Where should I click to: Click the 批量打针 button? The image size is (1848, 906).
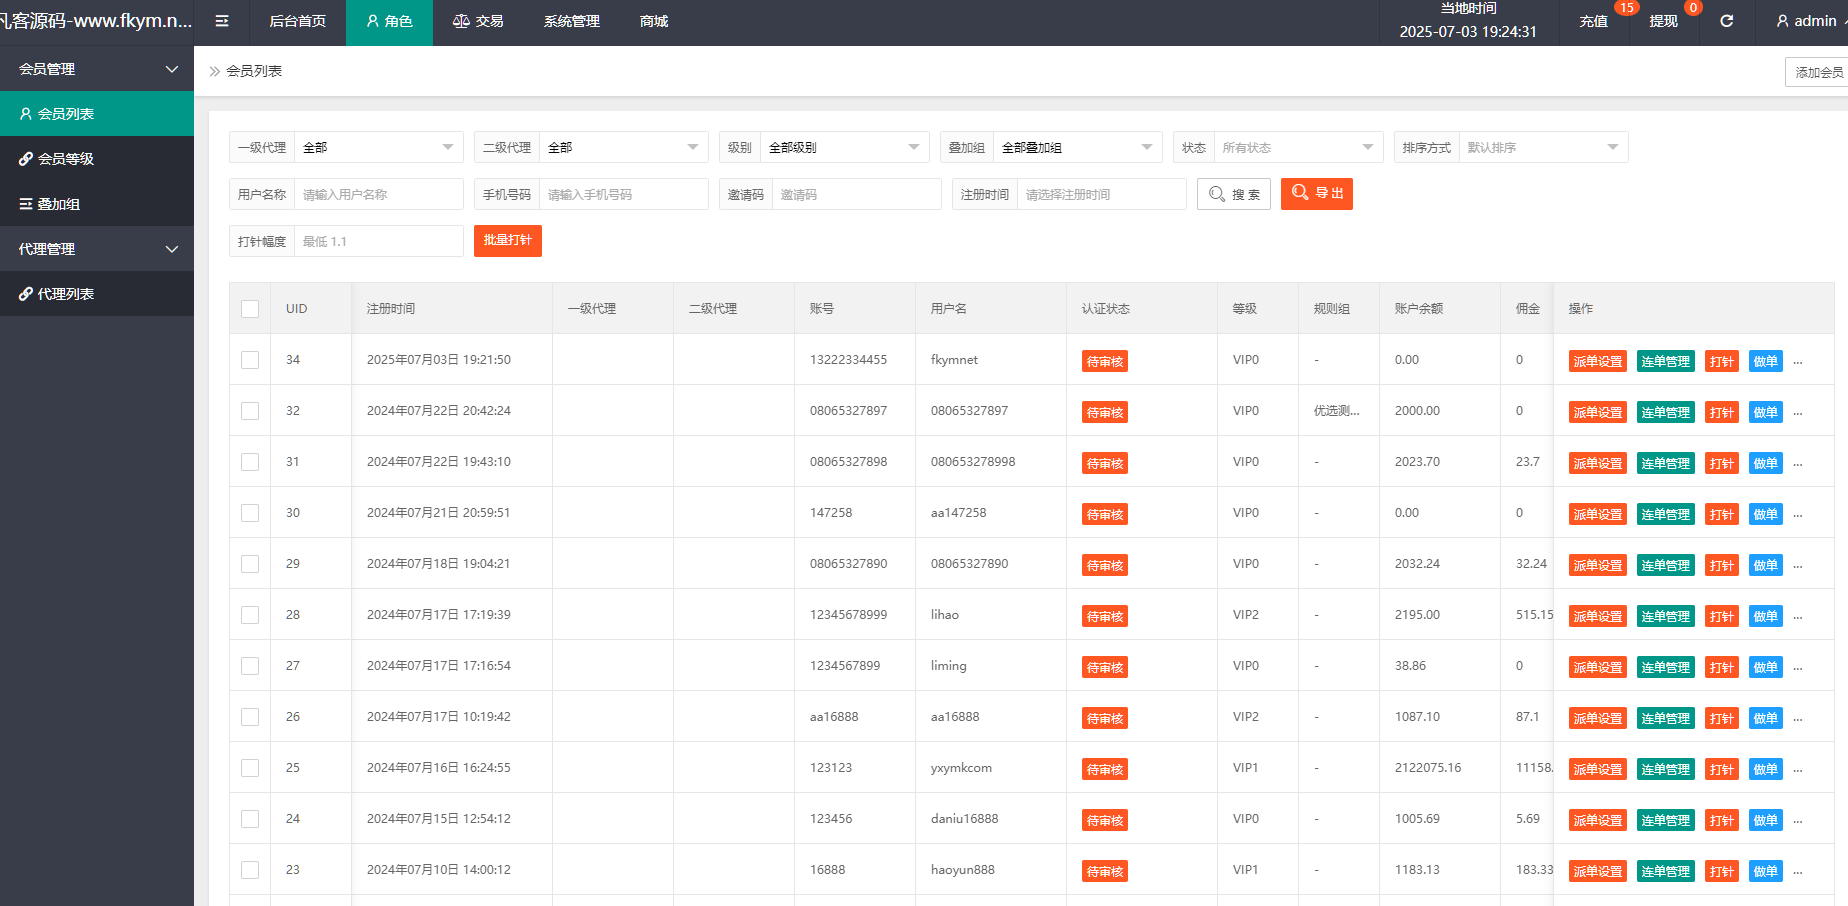point(507,241)
